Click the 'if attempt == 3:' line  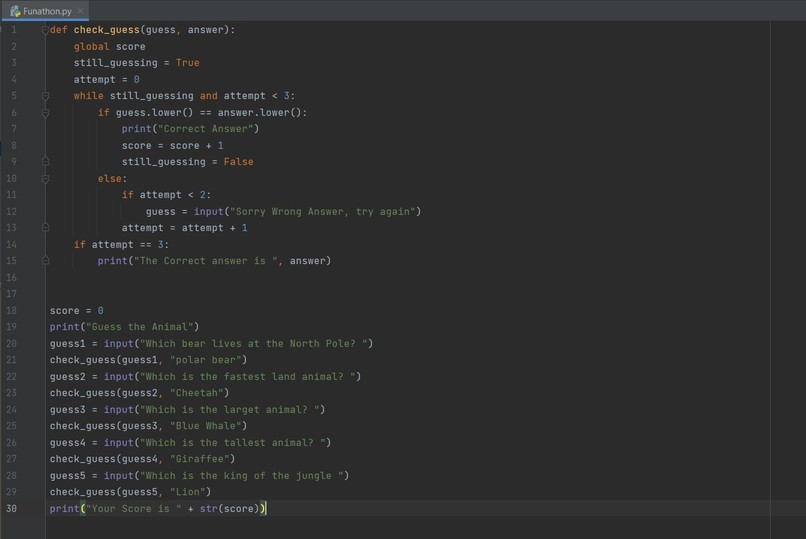click(121, 245)
